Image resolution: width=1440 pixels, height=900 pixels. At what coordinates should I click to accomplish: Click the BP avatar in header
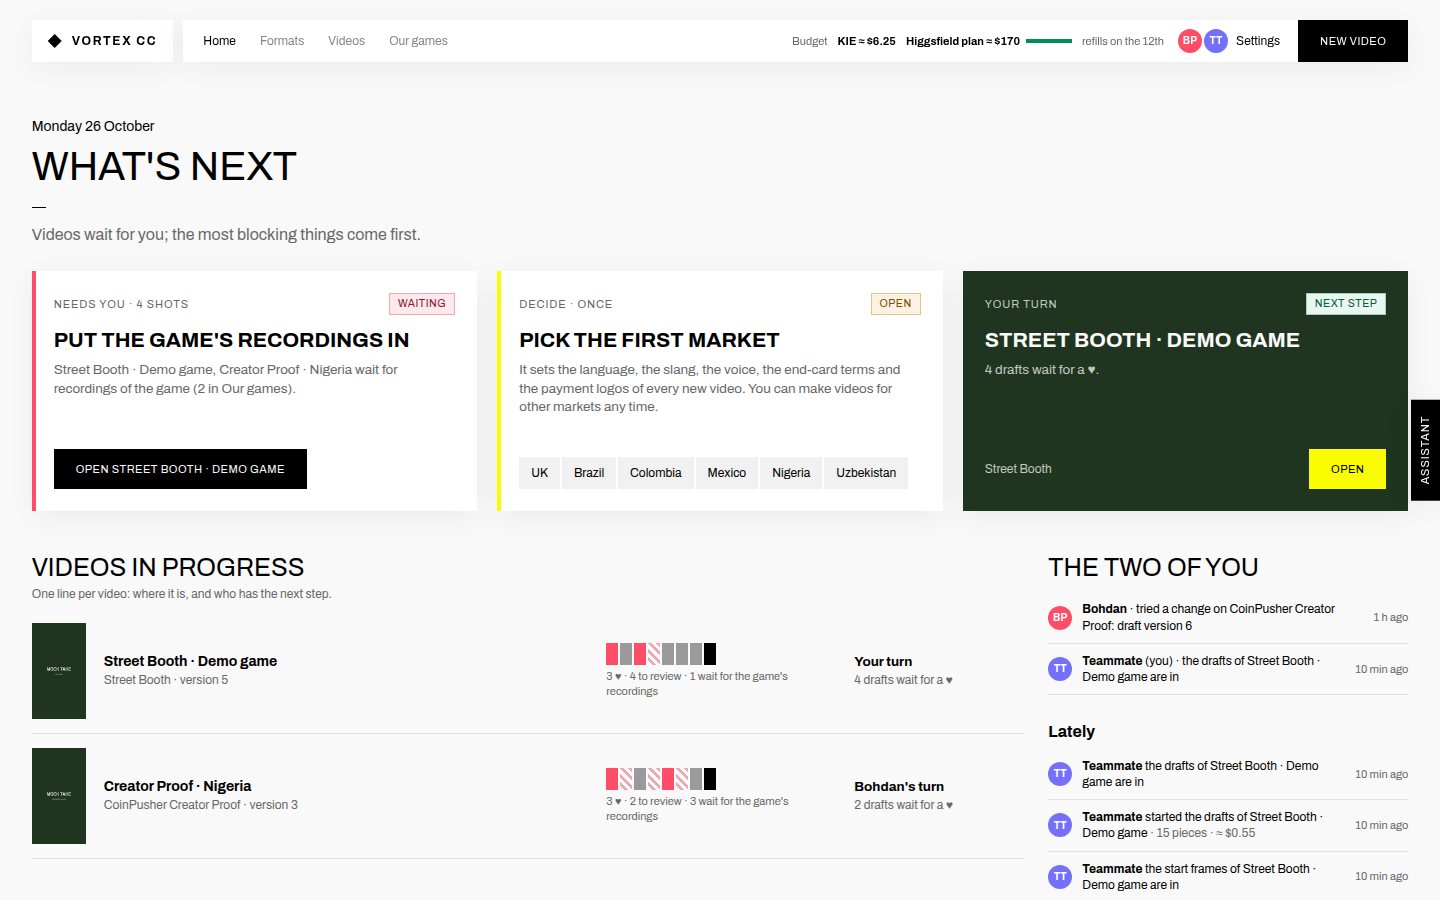1189,41
